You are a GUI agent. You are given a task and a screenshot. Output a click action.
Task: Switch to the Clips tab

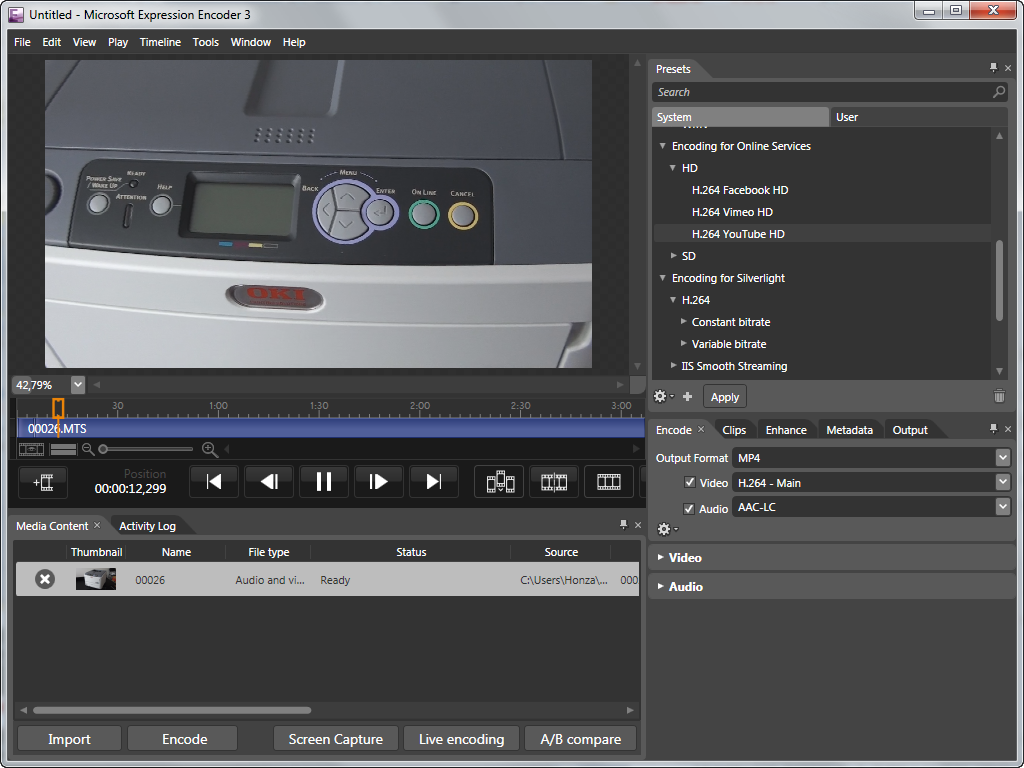734,430
